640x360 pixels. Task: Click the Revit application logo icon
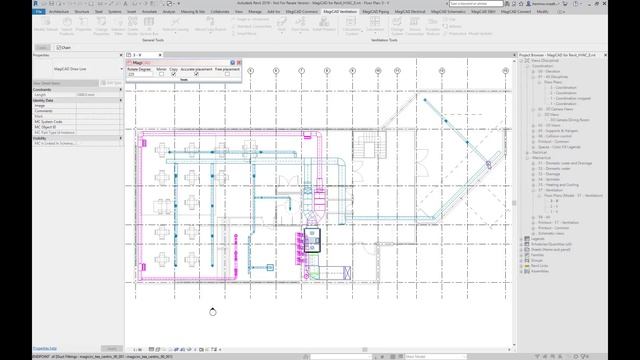36,3
